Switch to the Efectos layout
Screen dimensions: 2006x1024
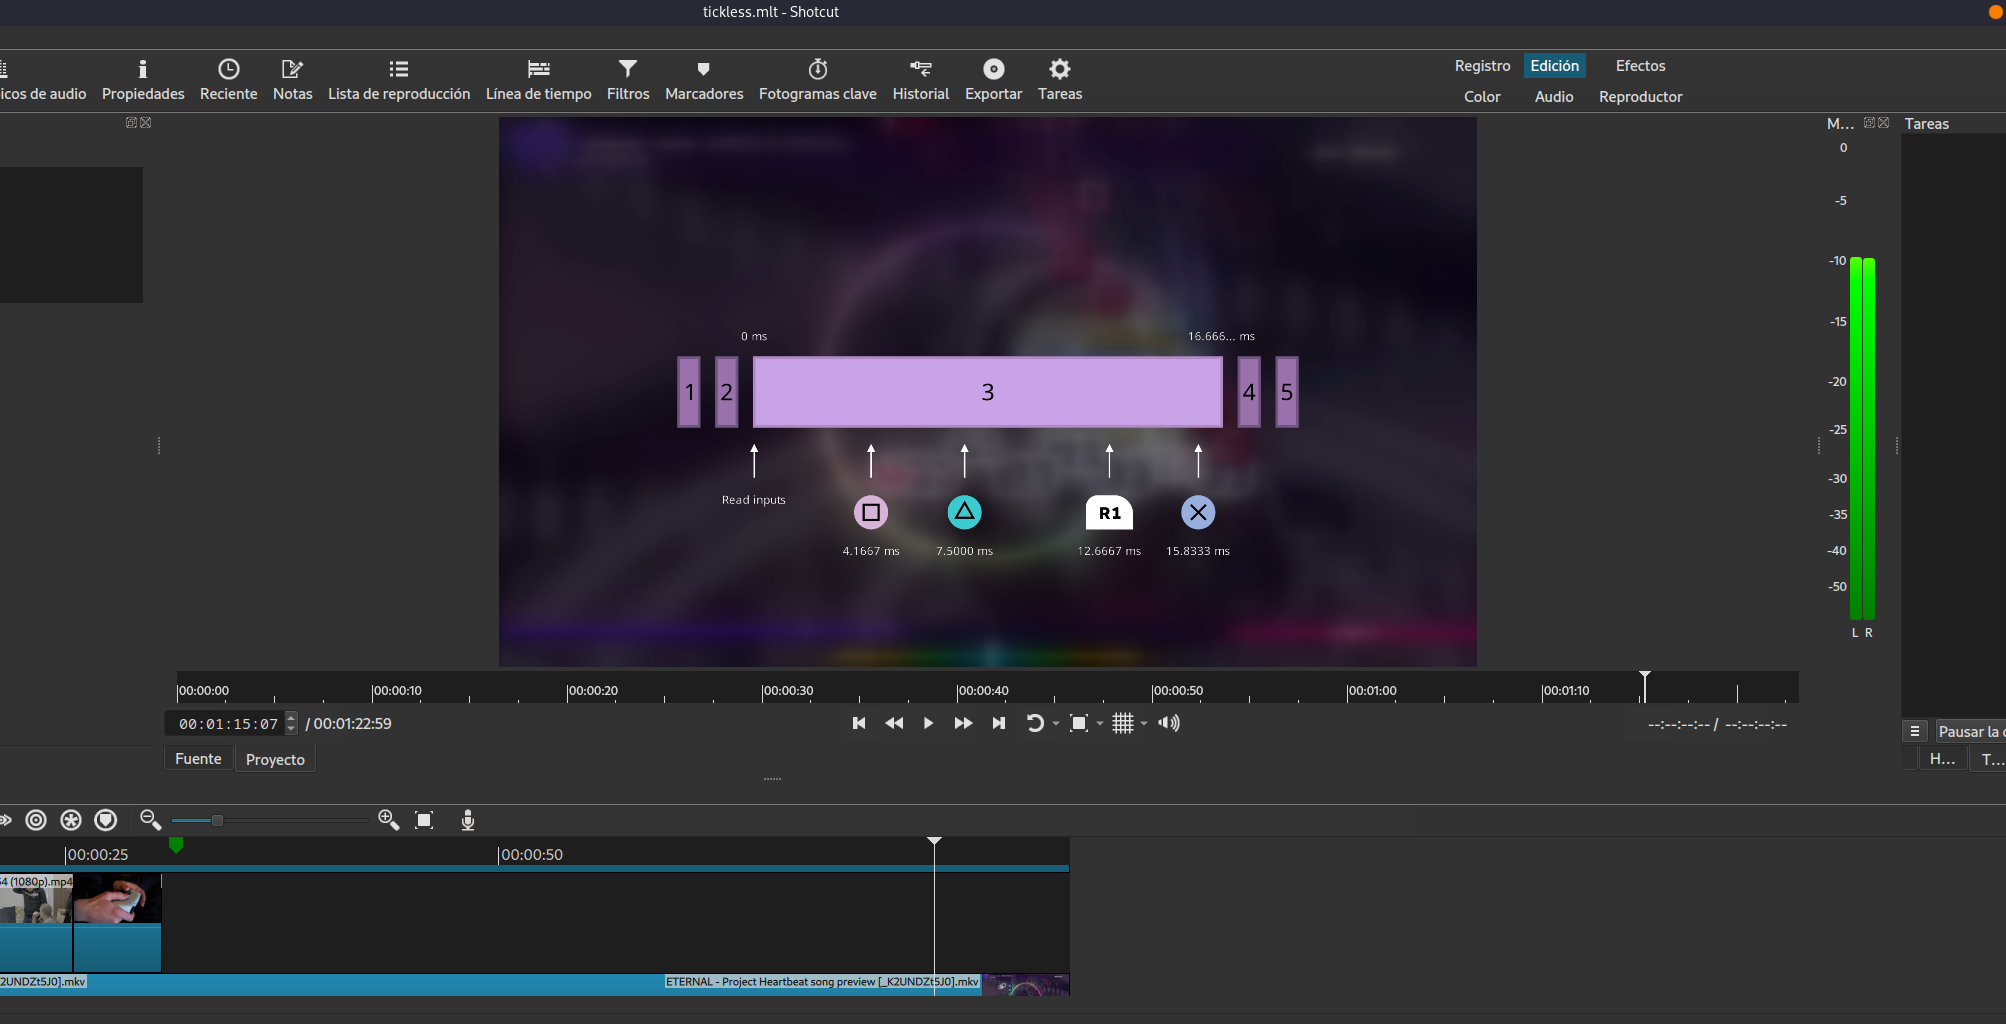point(1640,66)
